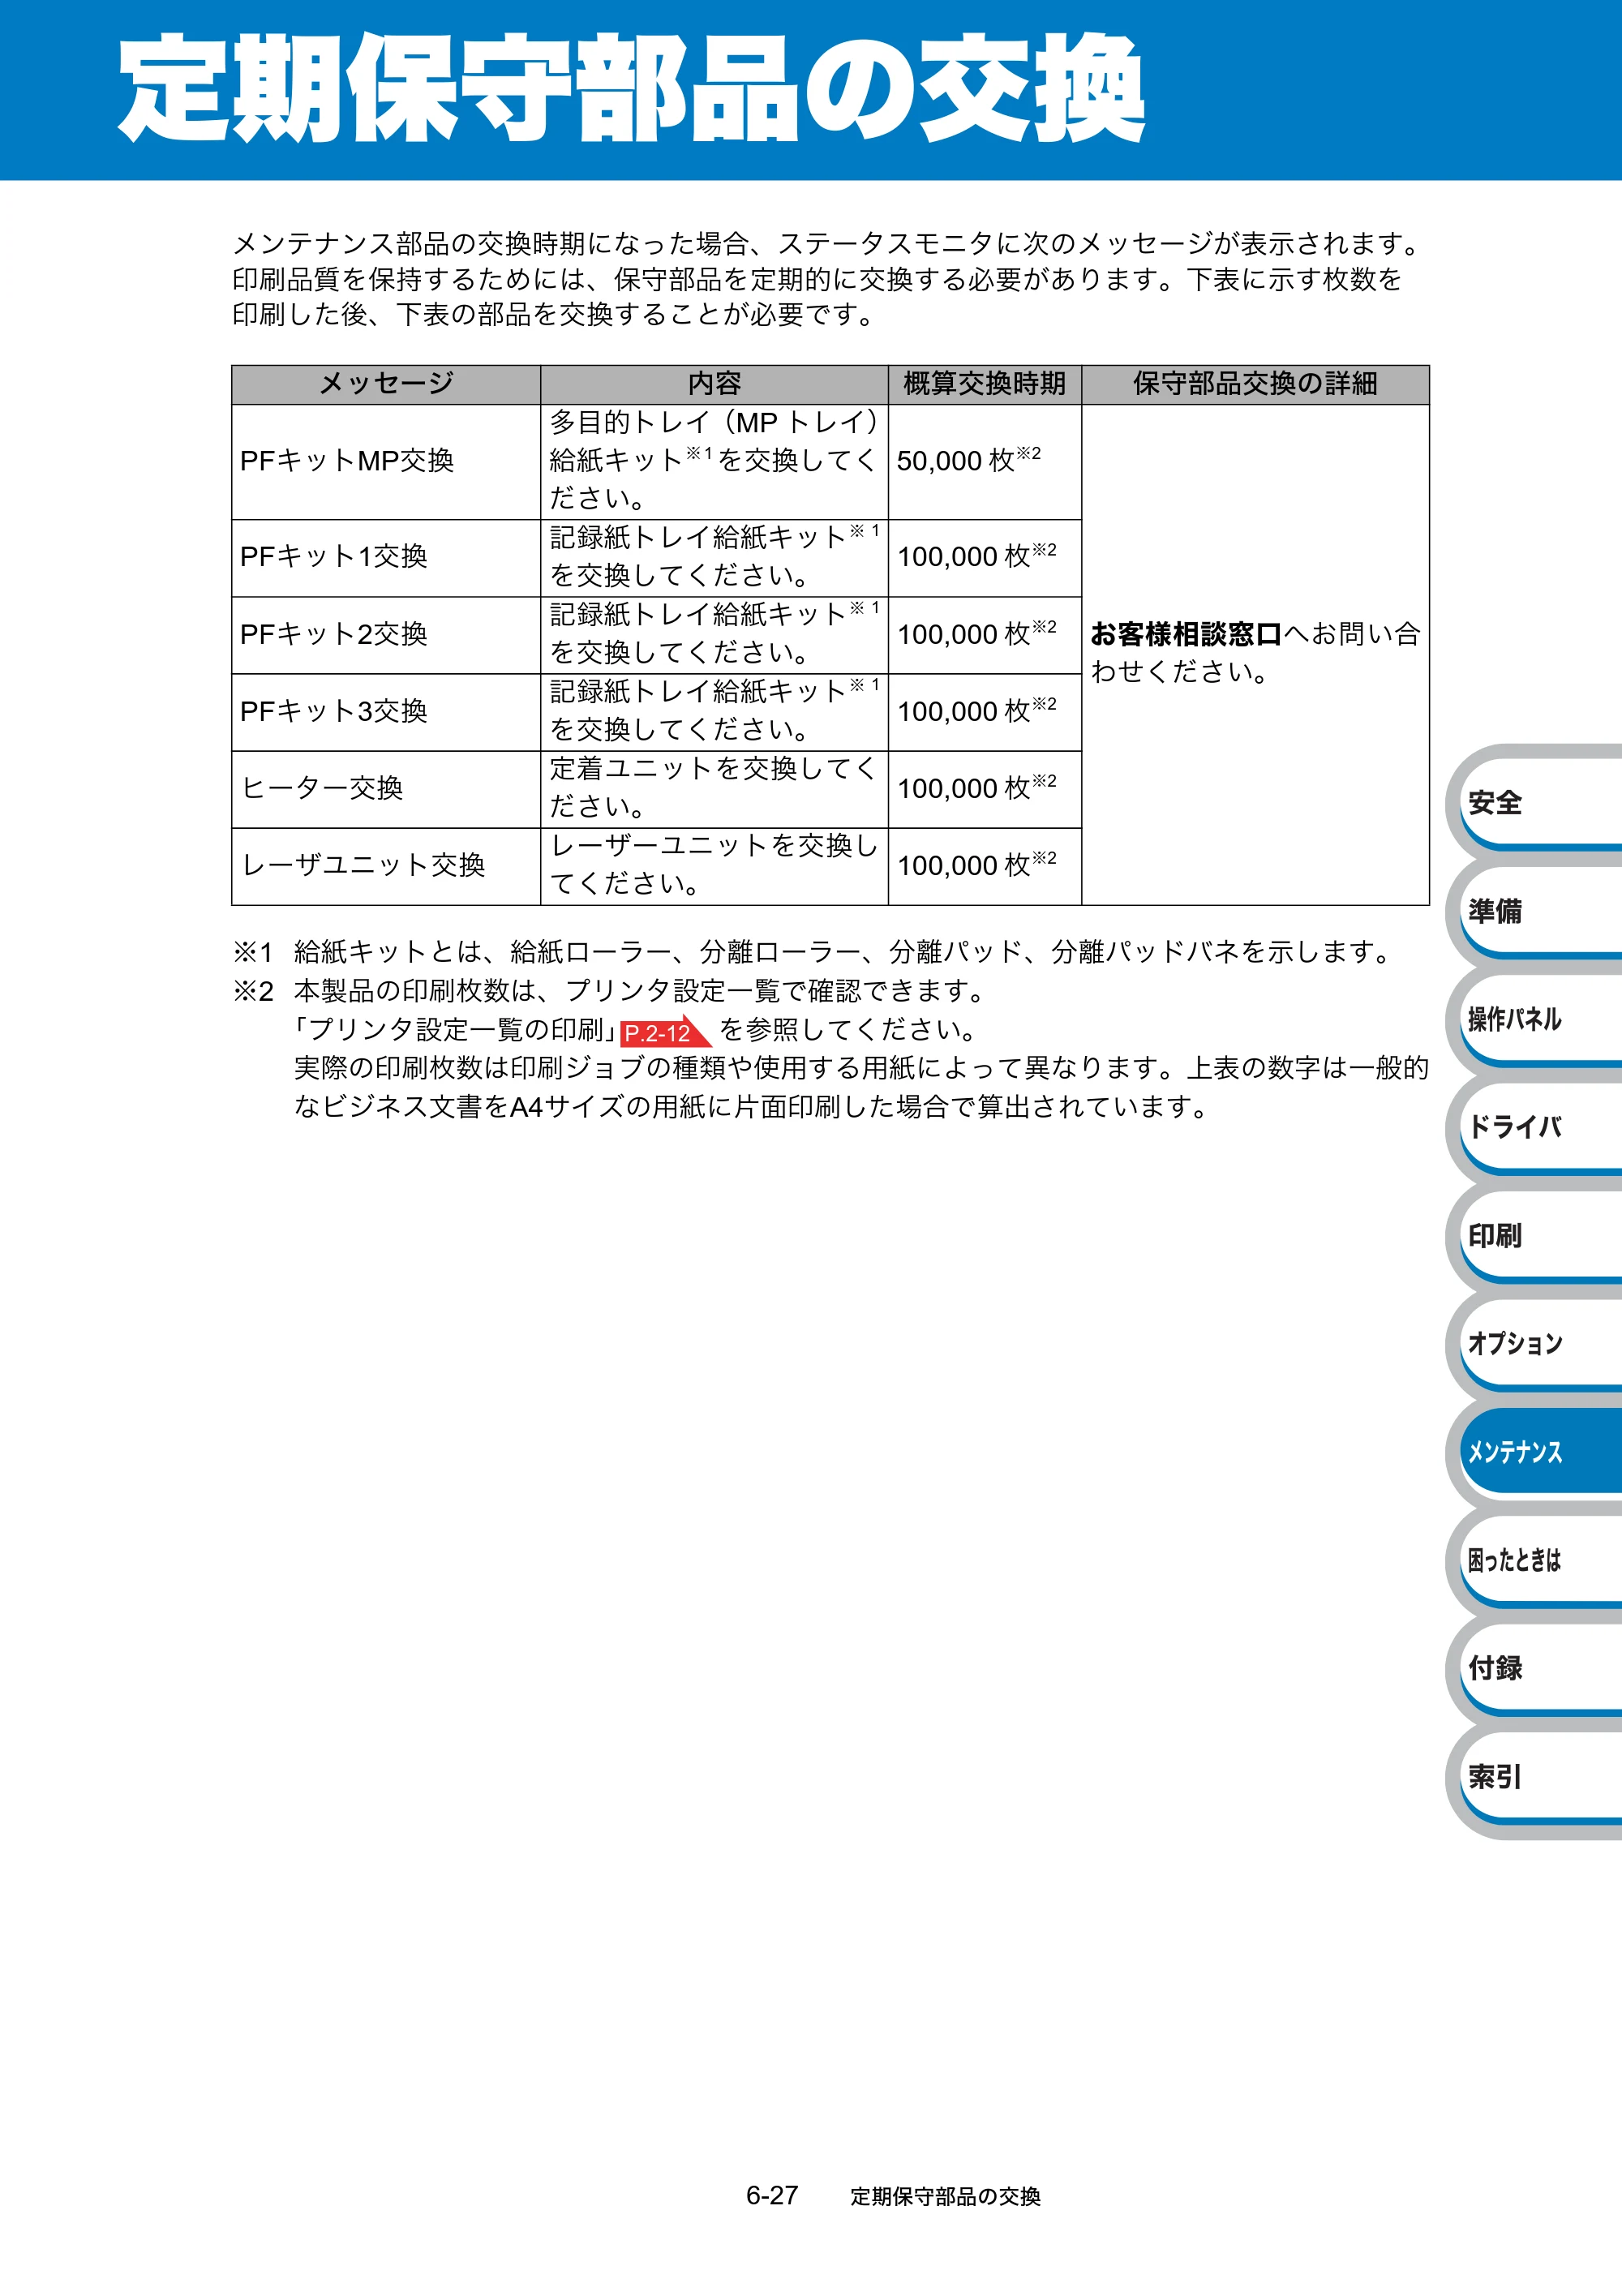Click the 定期保守部品の交換 page title

click(x=632, y=89)
